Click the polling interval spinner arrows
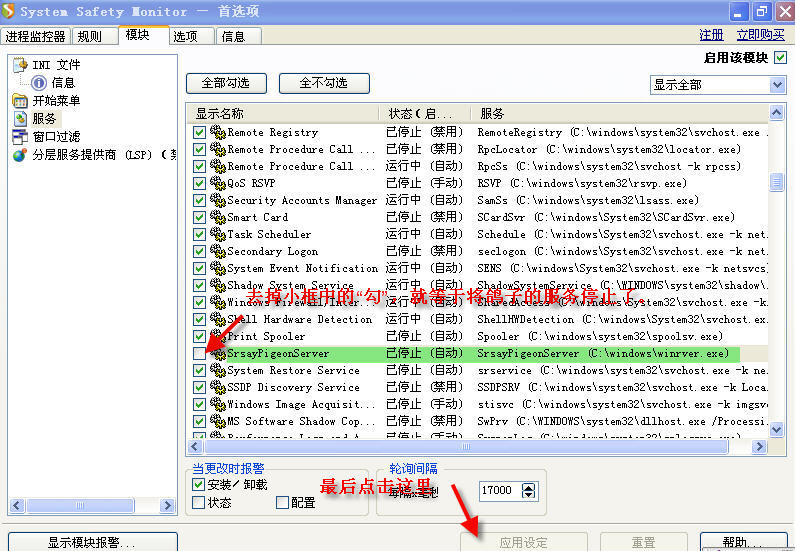The image size is (795, 551). (x=528, y=491)
